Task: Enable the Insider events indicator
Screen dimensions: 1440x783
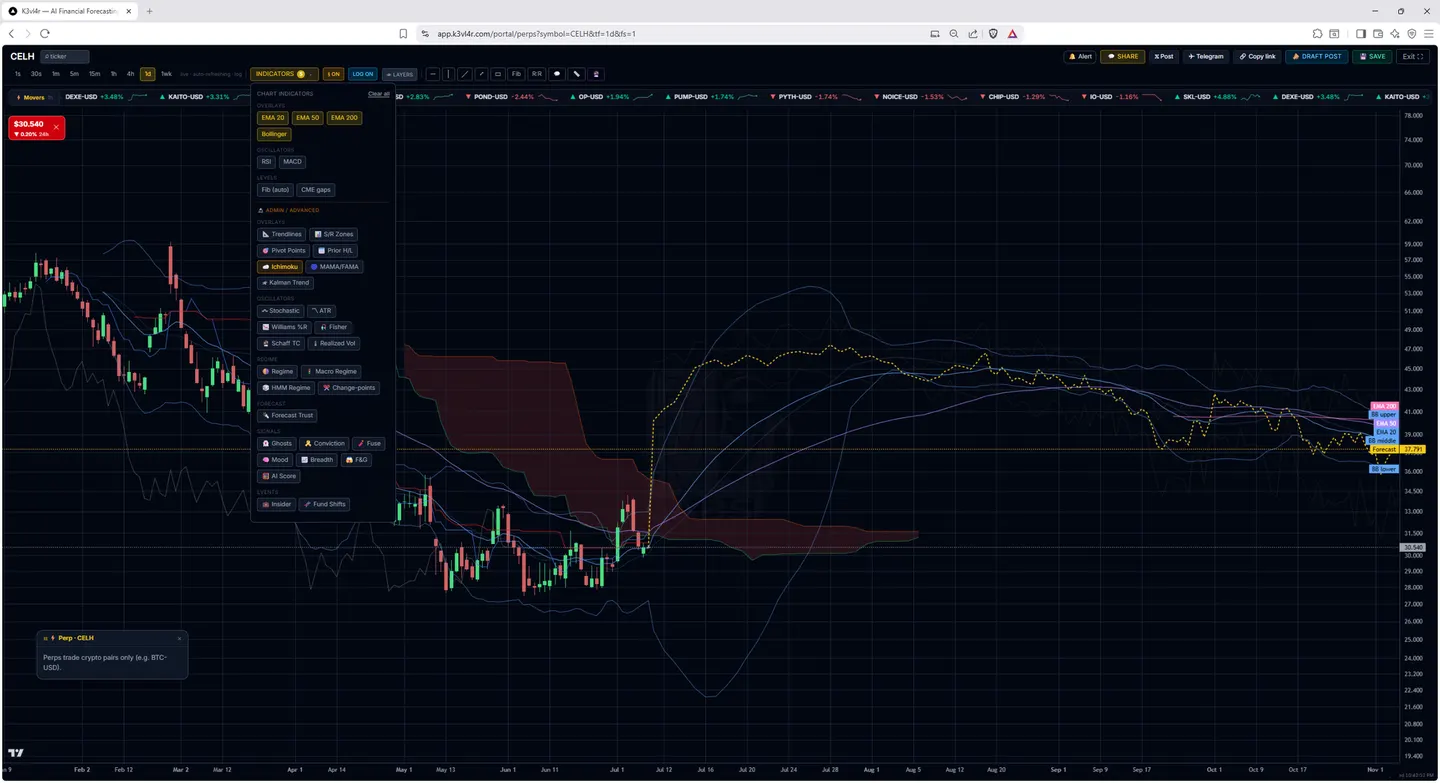Action: click(x=277, y=504)
